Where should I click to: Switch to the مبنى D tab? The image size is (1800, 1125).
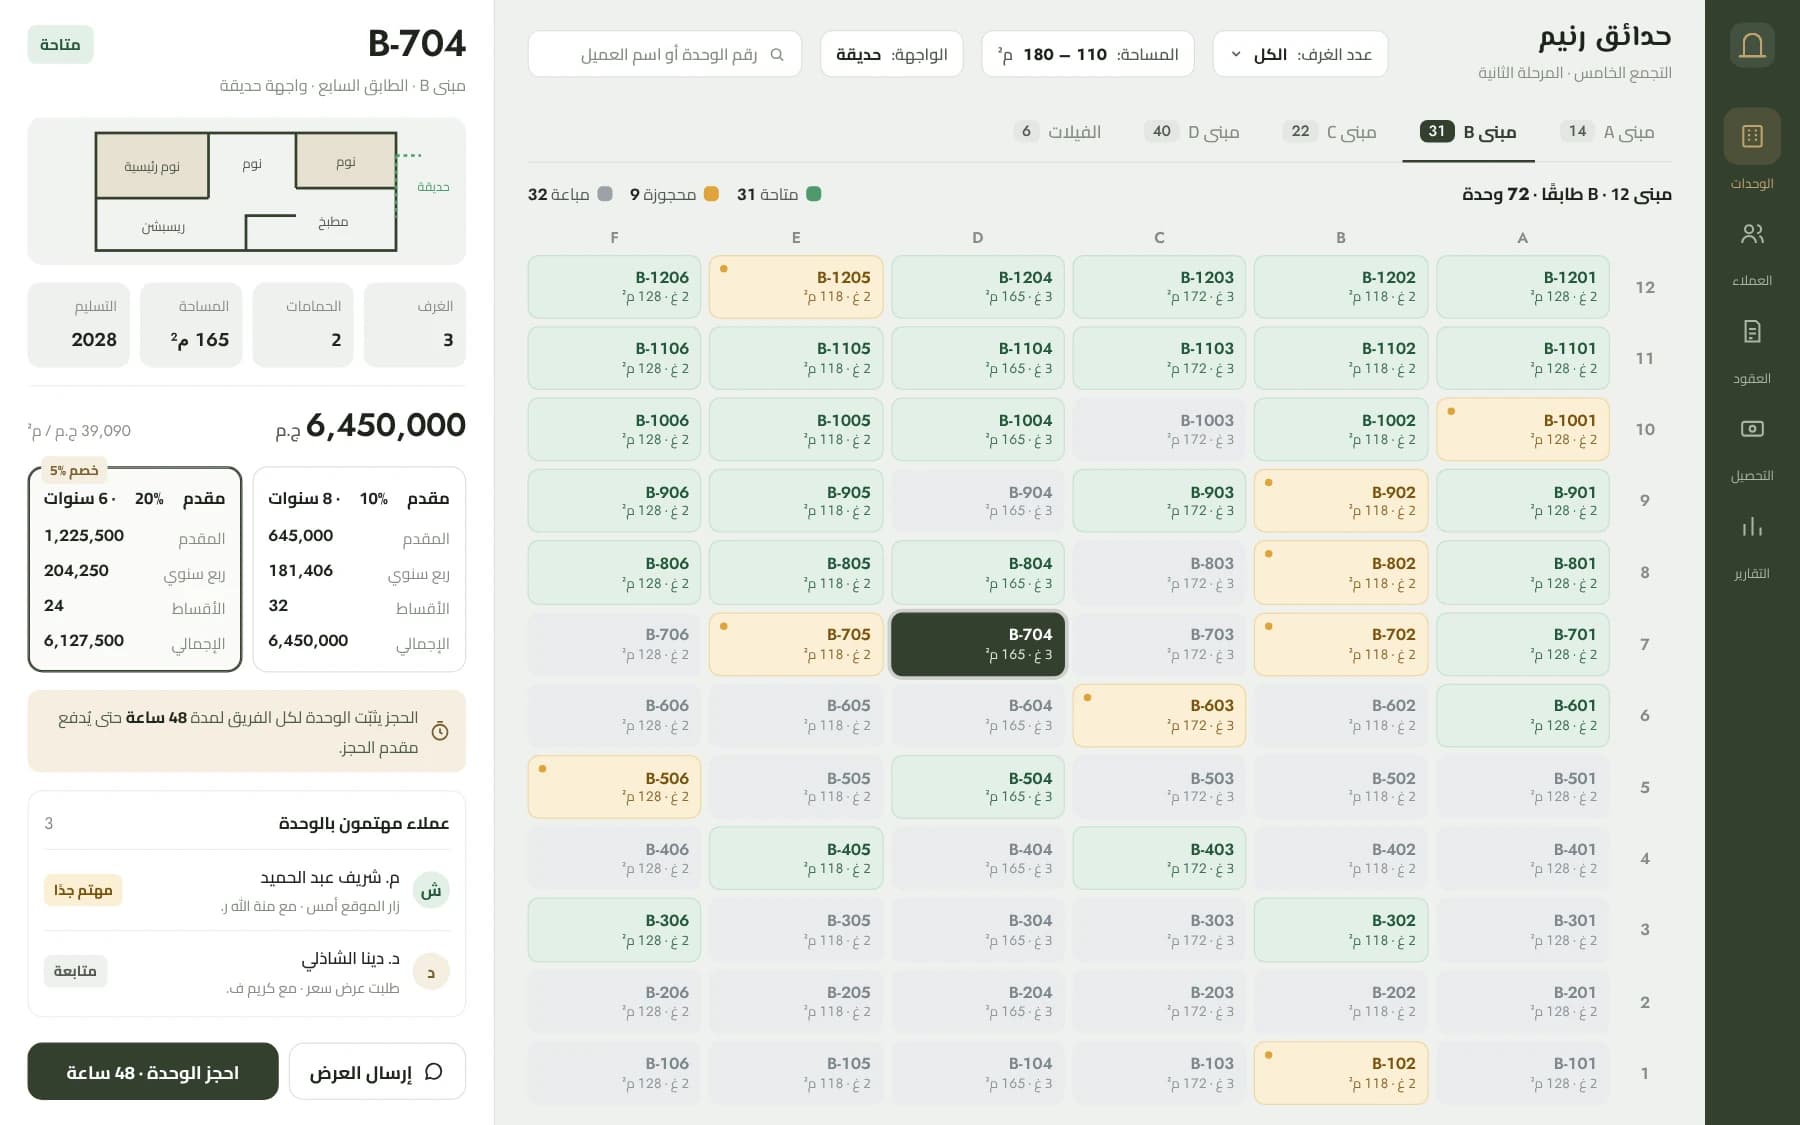click(x=1192, y=132)
